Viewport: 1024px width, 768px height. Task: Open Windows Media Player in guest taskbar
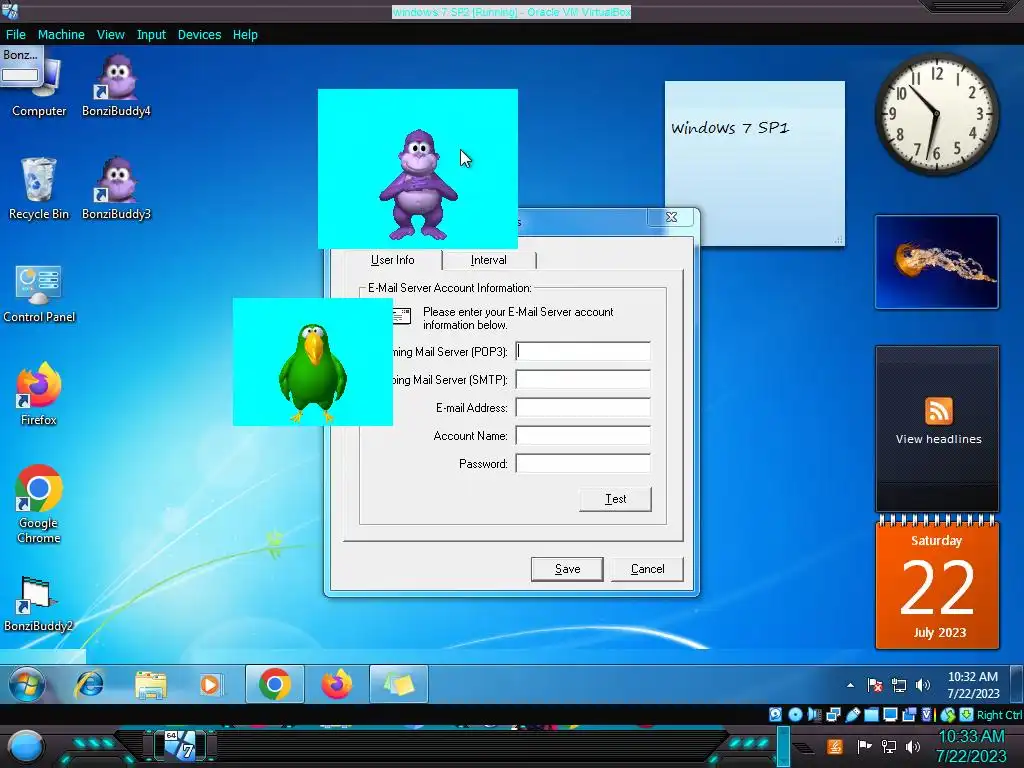pos(210,684)
